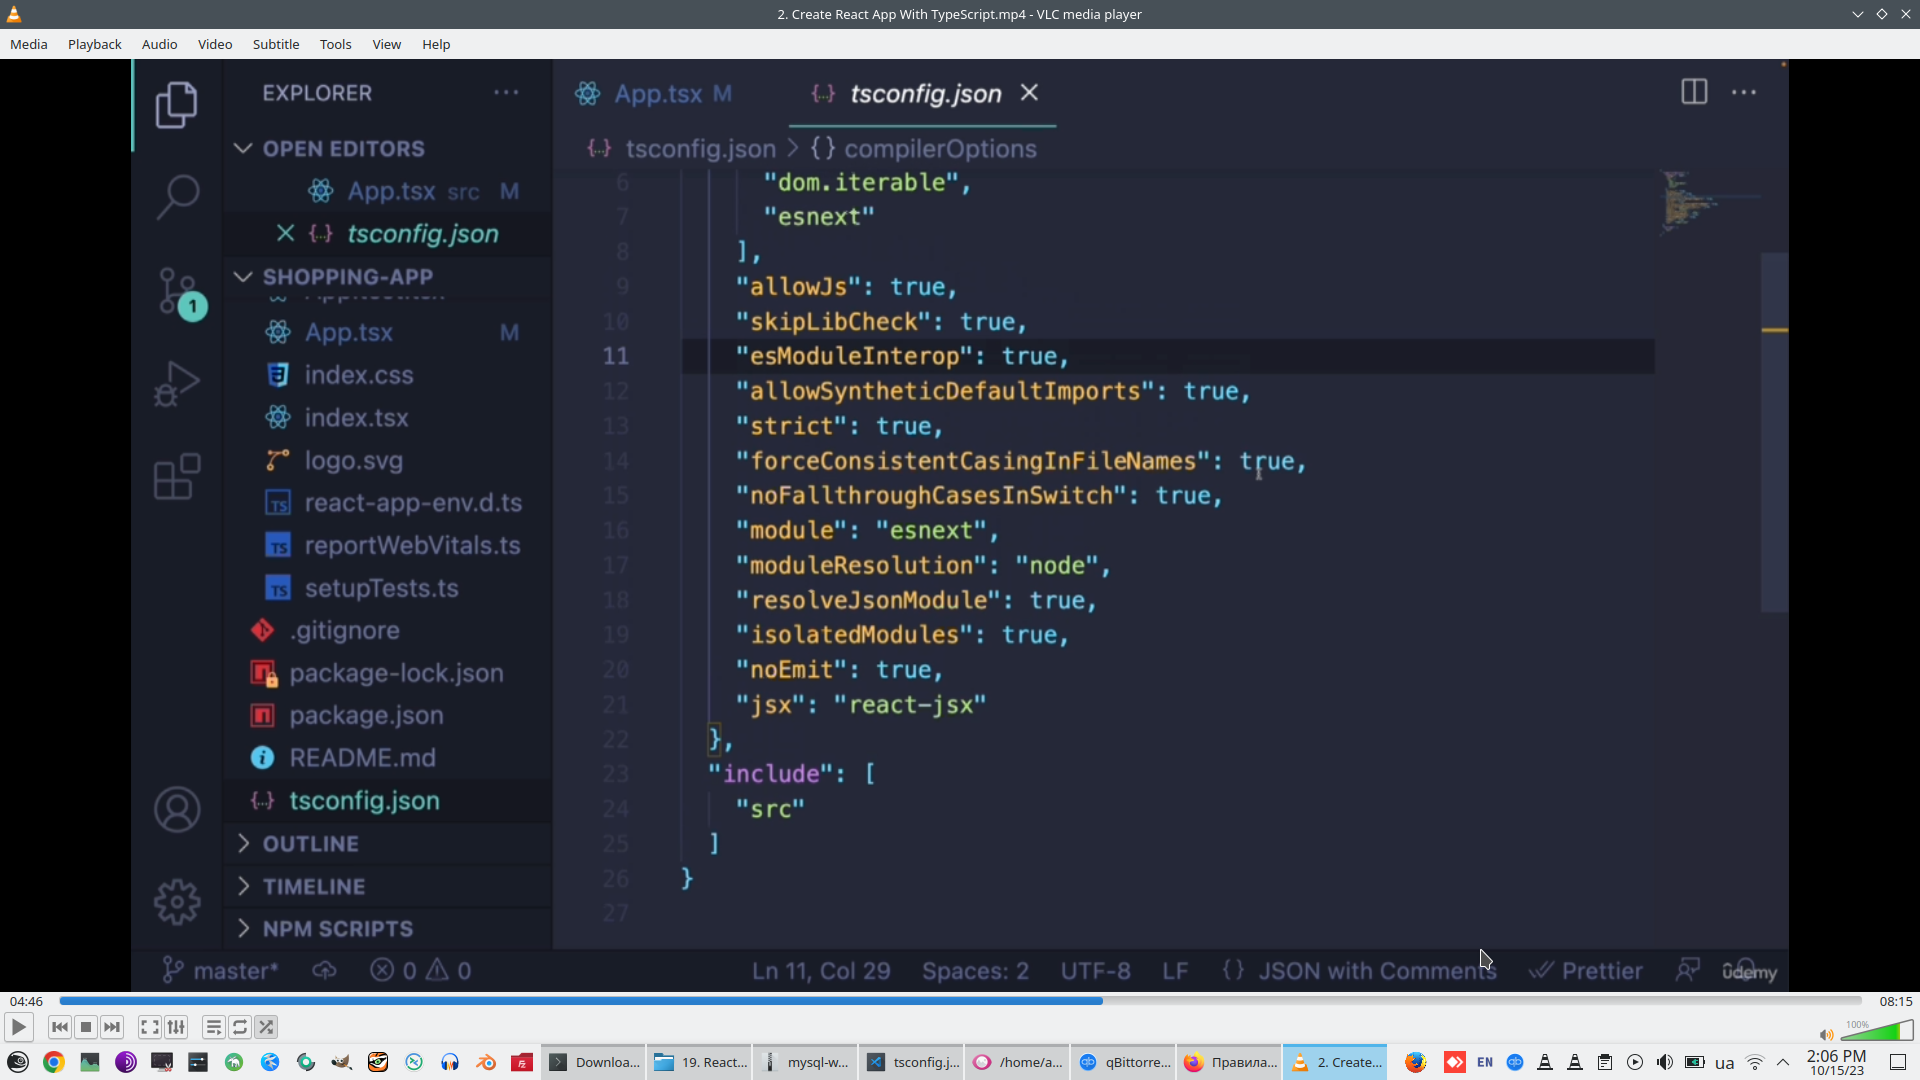The width and height of the screenshot is (1920, 1080).
Task: Open Chrome from the taskbar
Action: click(x=54, y=1062)
